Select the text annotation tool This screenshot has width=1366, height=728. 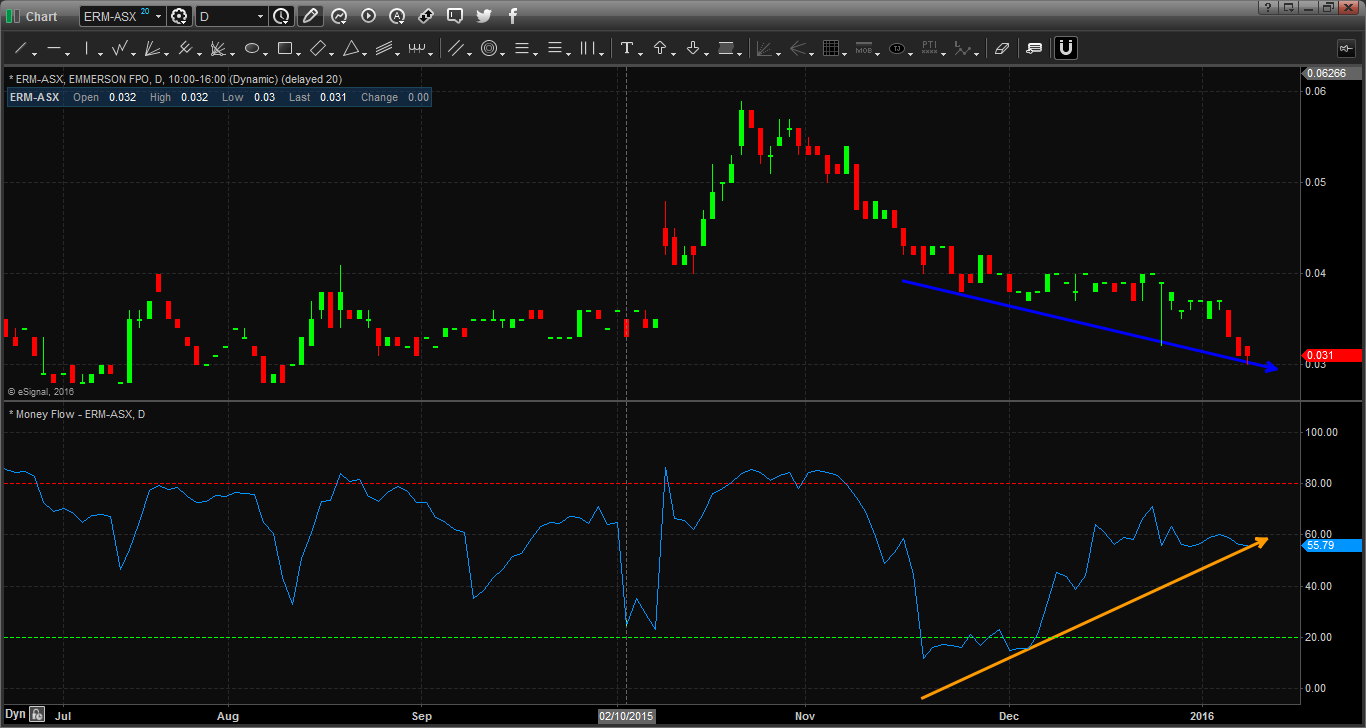click(627, 47)
